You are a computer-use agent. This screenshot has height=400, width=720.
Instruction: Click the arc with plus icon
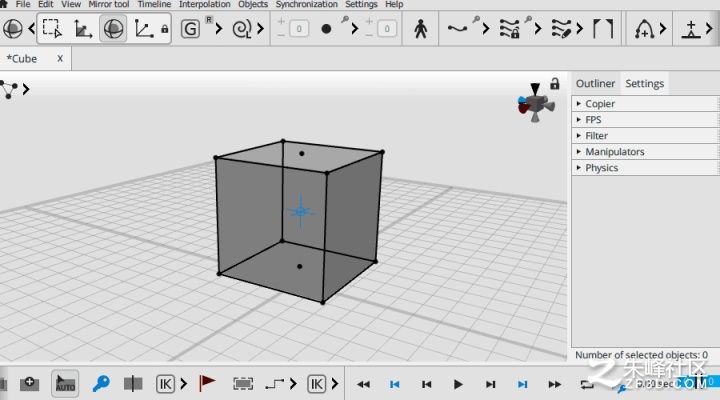644,29
